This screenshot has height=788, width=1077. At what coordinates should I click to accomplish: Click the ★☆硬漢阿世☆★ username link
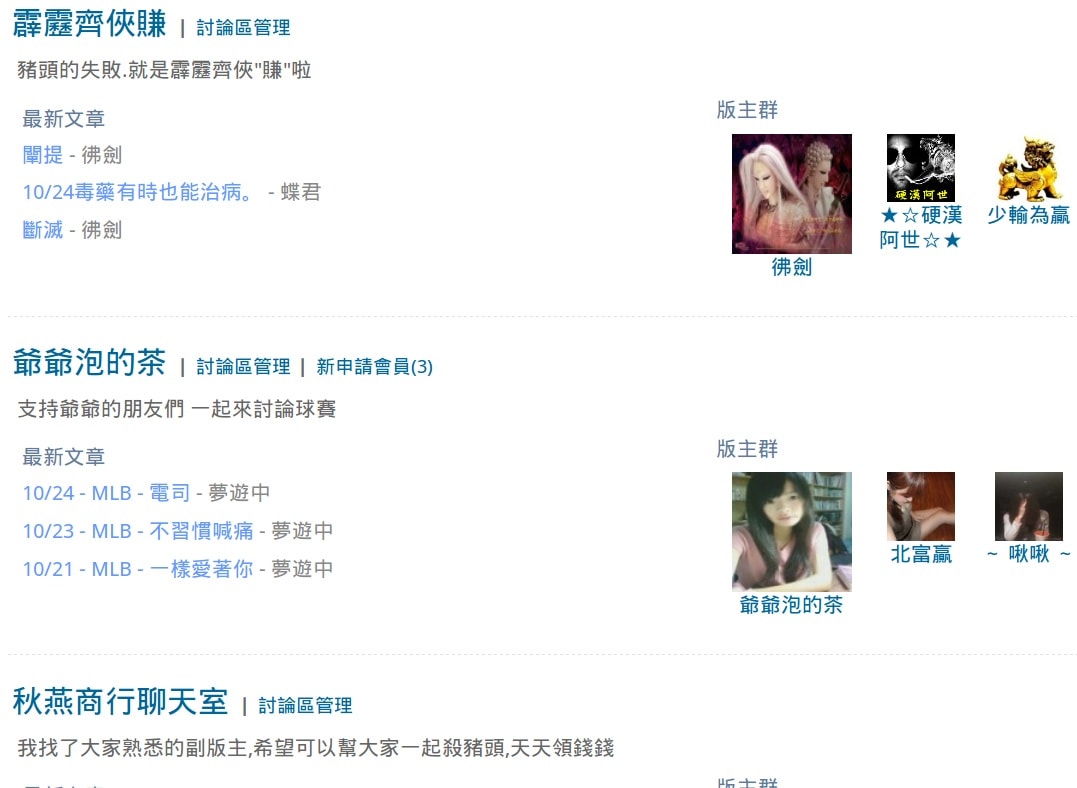point(920,227)
